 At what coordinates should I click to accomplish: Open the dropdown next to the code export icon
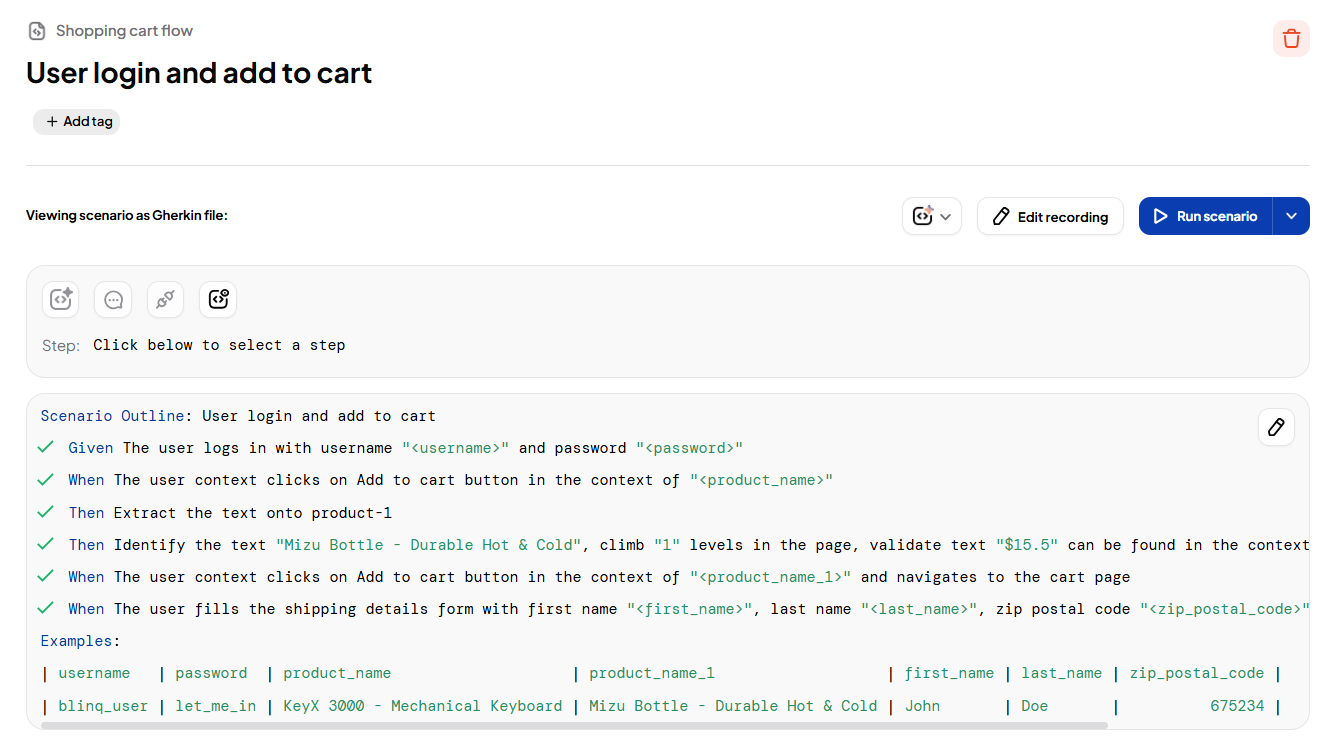click(945, 216)
